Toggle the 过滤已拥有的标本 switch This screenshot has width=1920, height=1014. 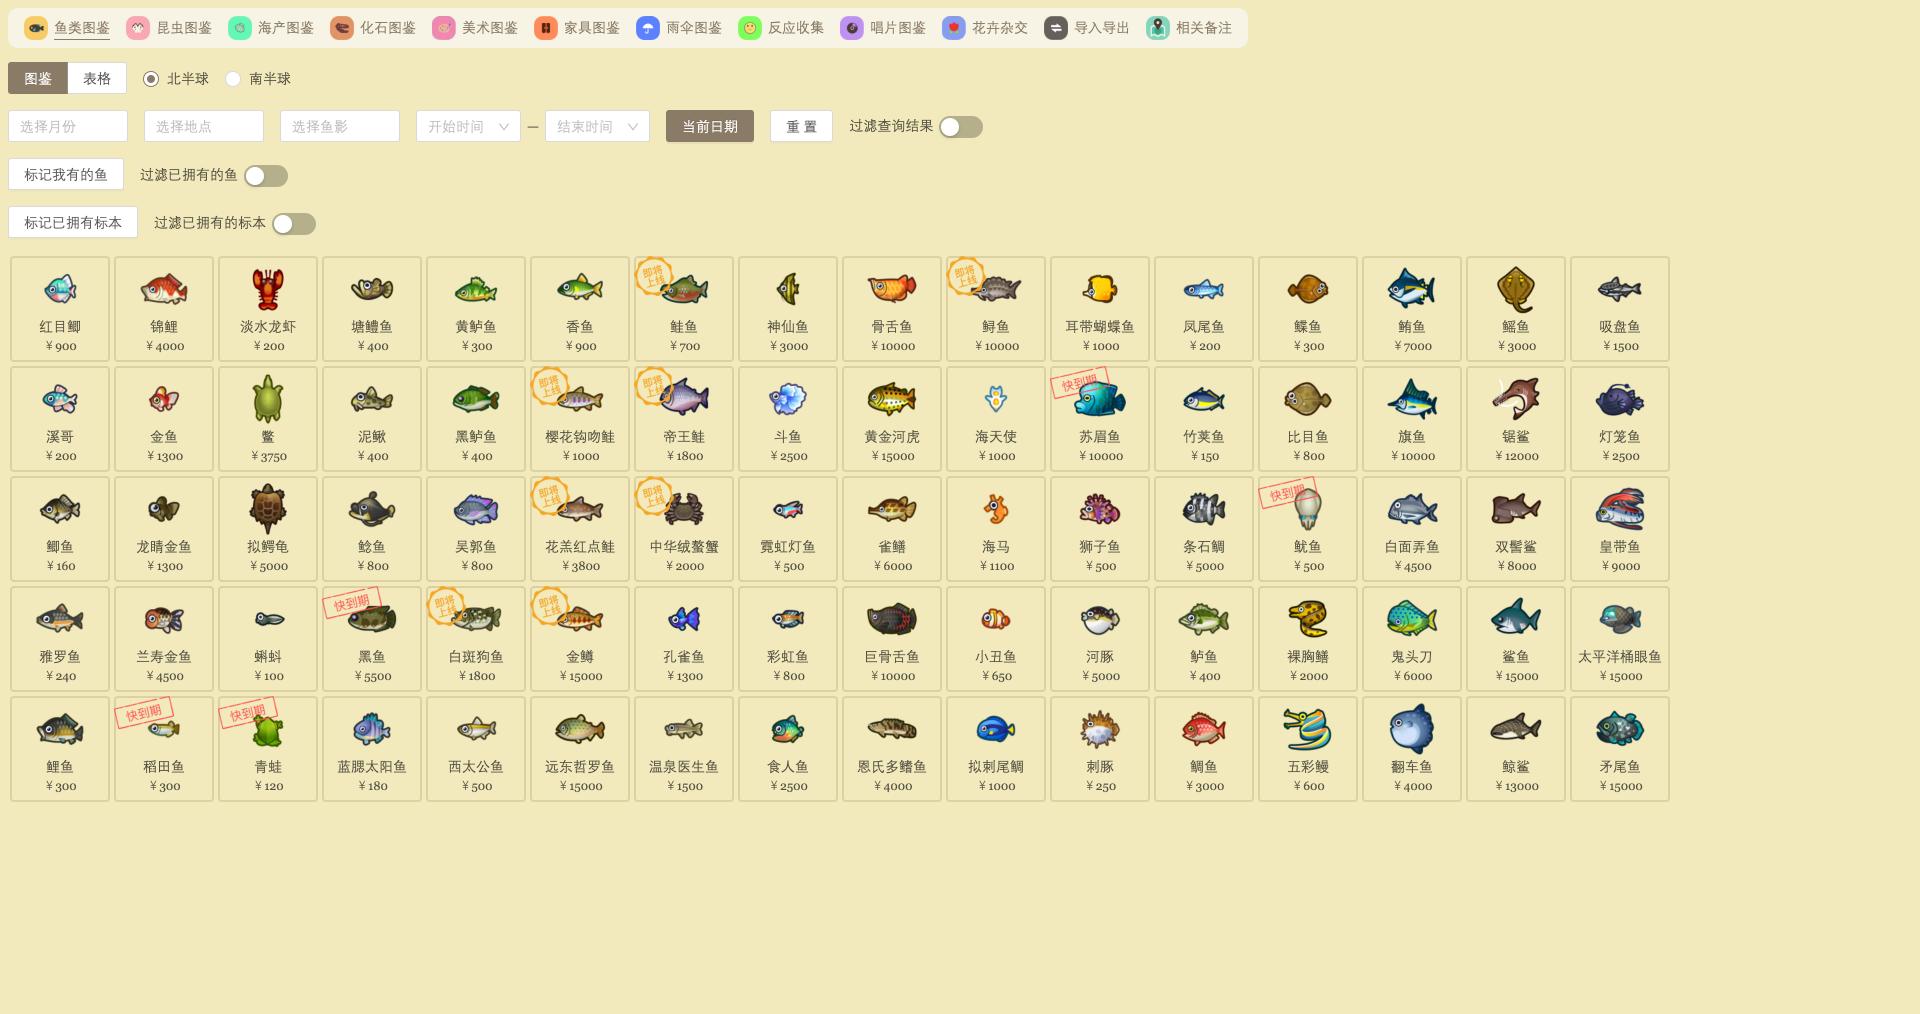click(x=294, y=224)
